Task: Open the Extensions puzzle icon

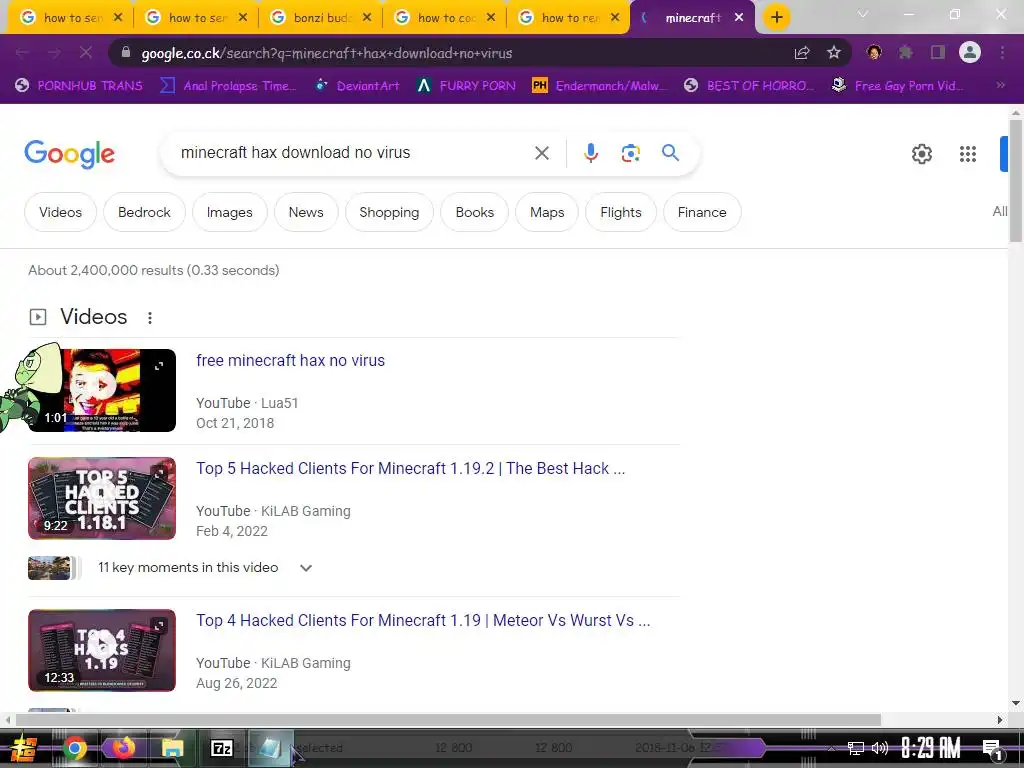Action: click(905, 52)
